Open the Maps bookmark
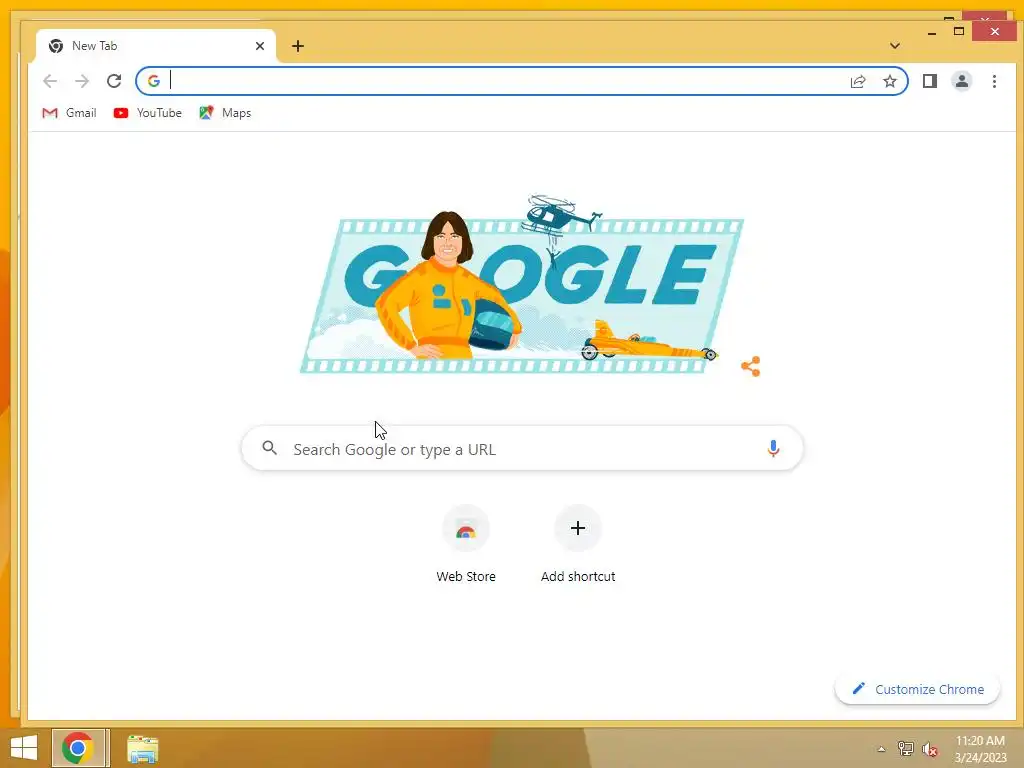 tap(225, 113)
